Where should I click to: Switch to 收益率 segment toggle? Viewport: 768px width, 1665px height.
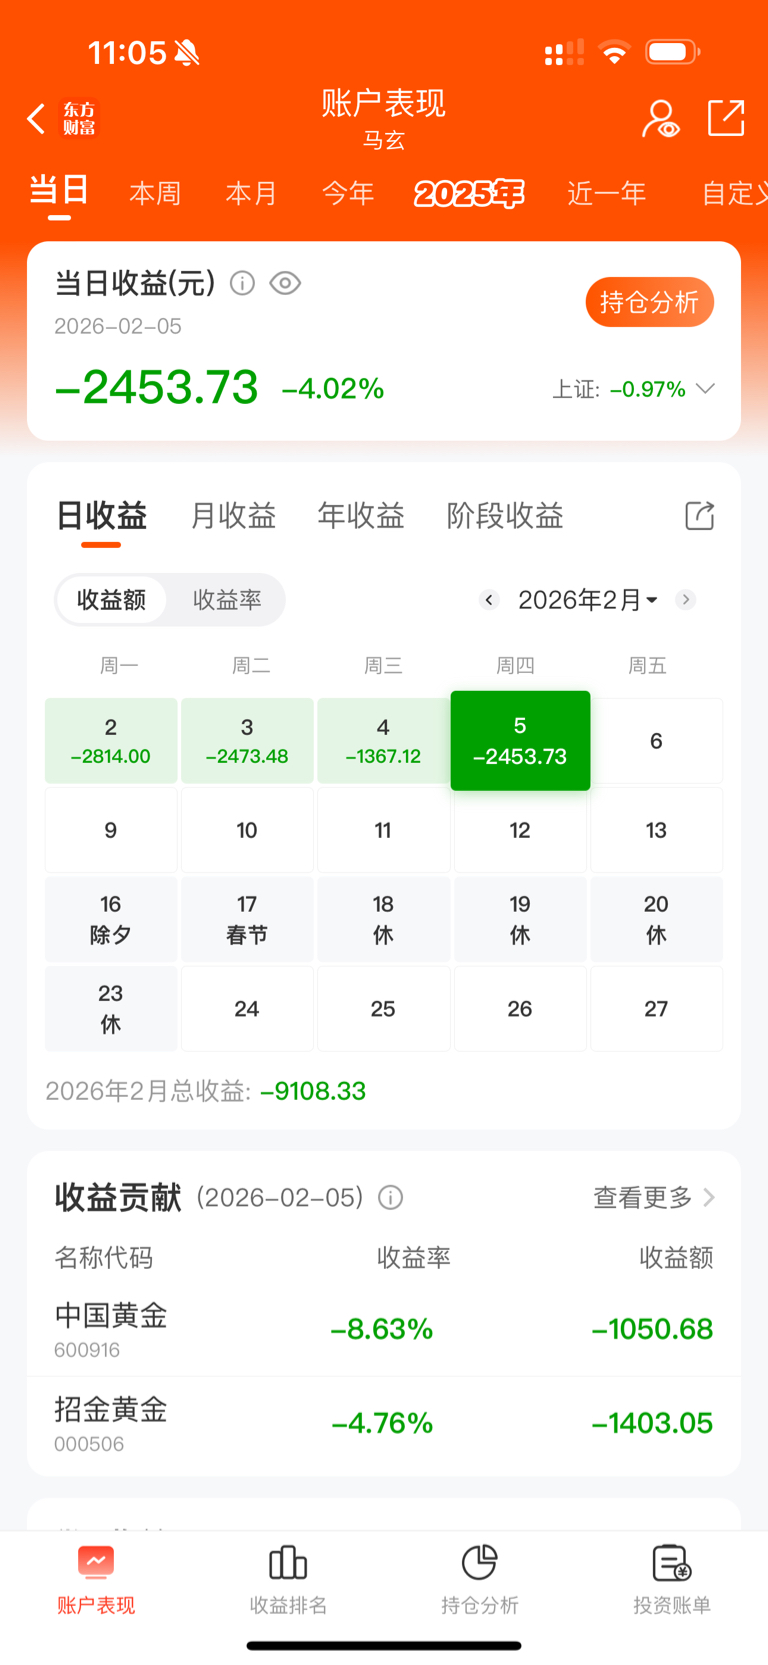tap(227, 600)
